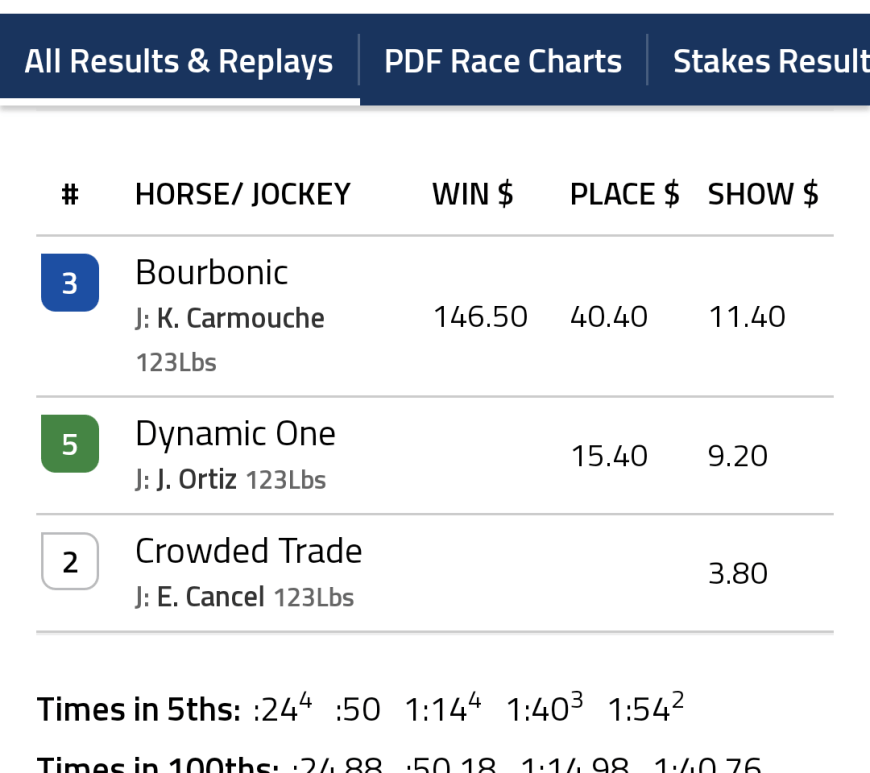Image resolution: width=870 pixels, height=773 pixels.
Task: Click Bourbonic's 146.50 win payout
Action: [480, 318]
